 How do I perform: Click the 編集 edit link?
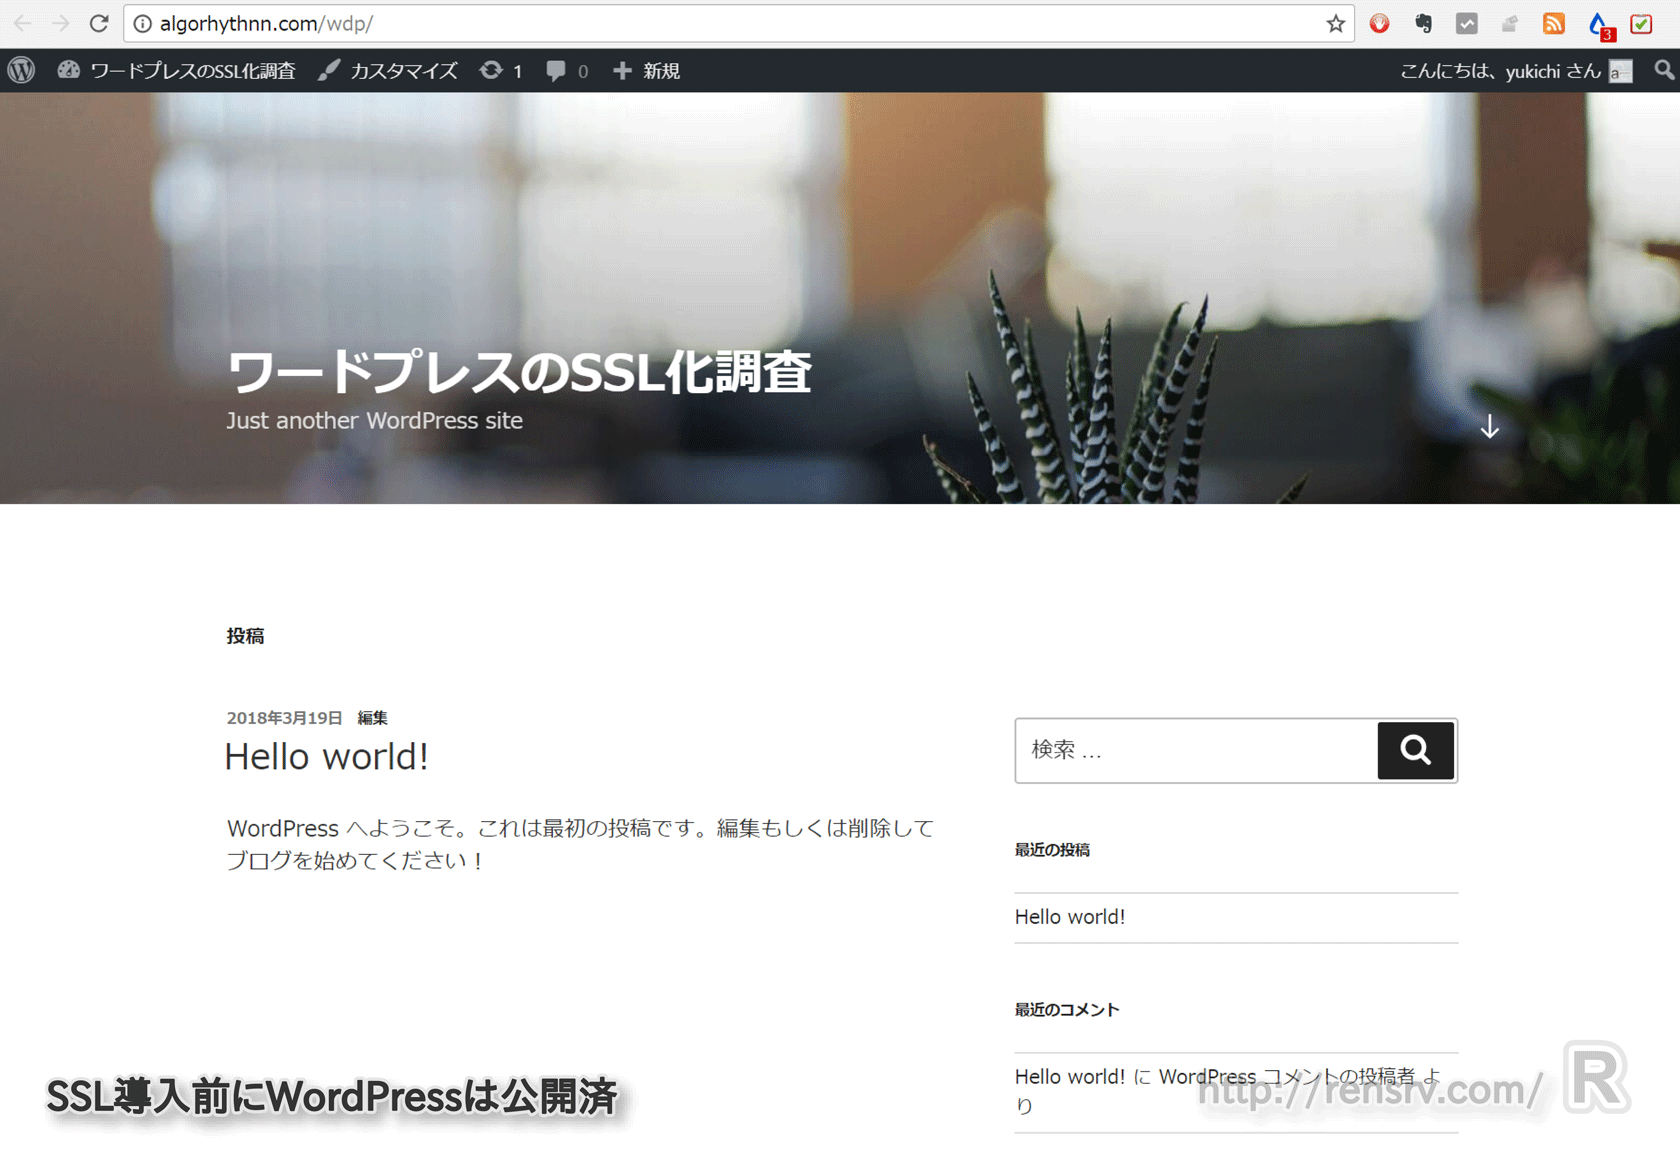pos(372,718)
